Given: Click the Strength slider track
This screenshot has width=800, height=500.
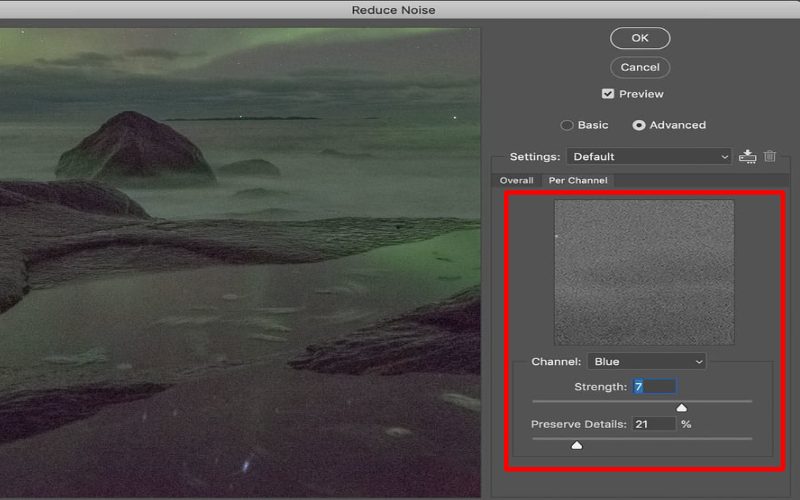Looking at the screenshot, I should (x=642, y=402).
